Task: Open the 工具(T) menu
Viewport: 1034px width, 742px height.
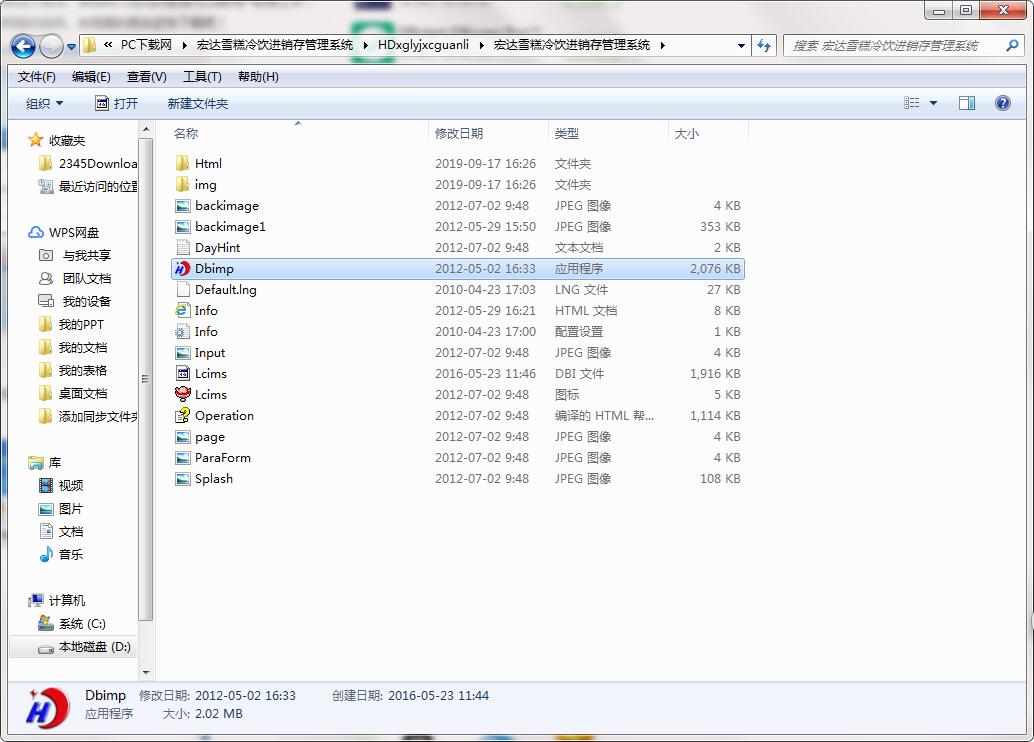Action: tap(202, 77)
